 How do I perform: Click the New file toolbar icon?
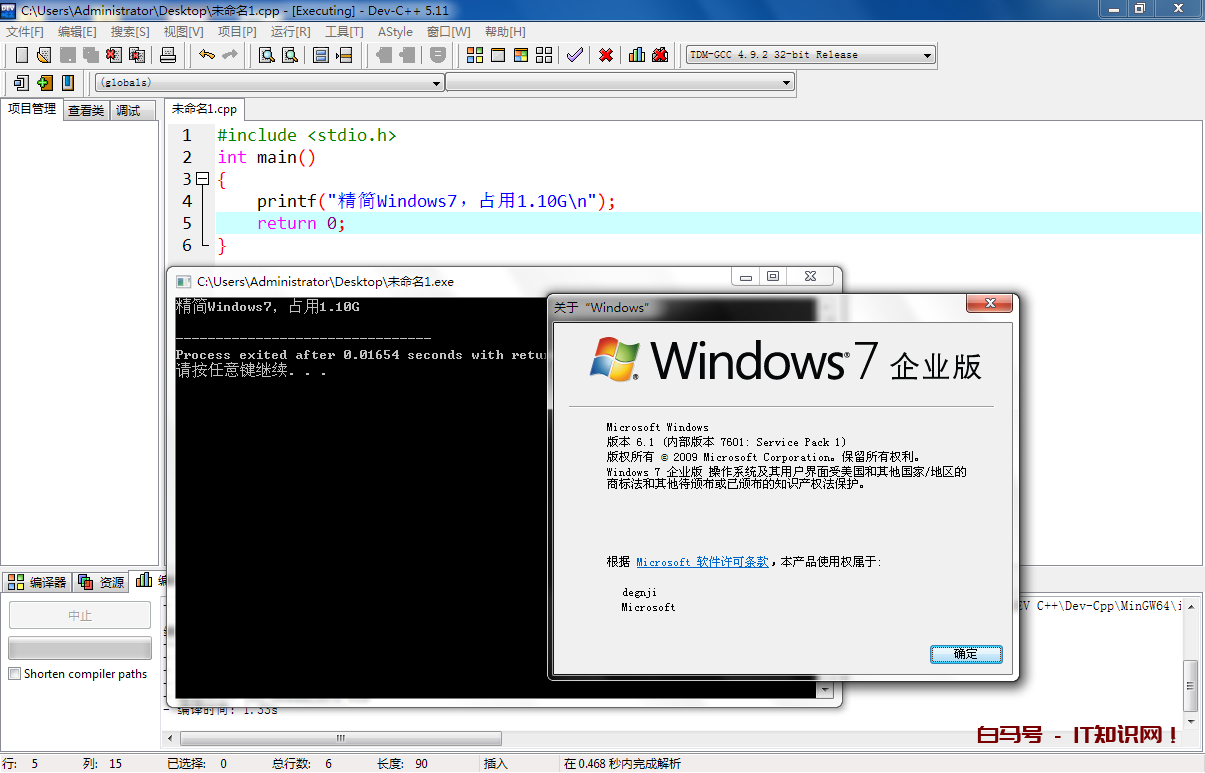[21, 55]
